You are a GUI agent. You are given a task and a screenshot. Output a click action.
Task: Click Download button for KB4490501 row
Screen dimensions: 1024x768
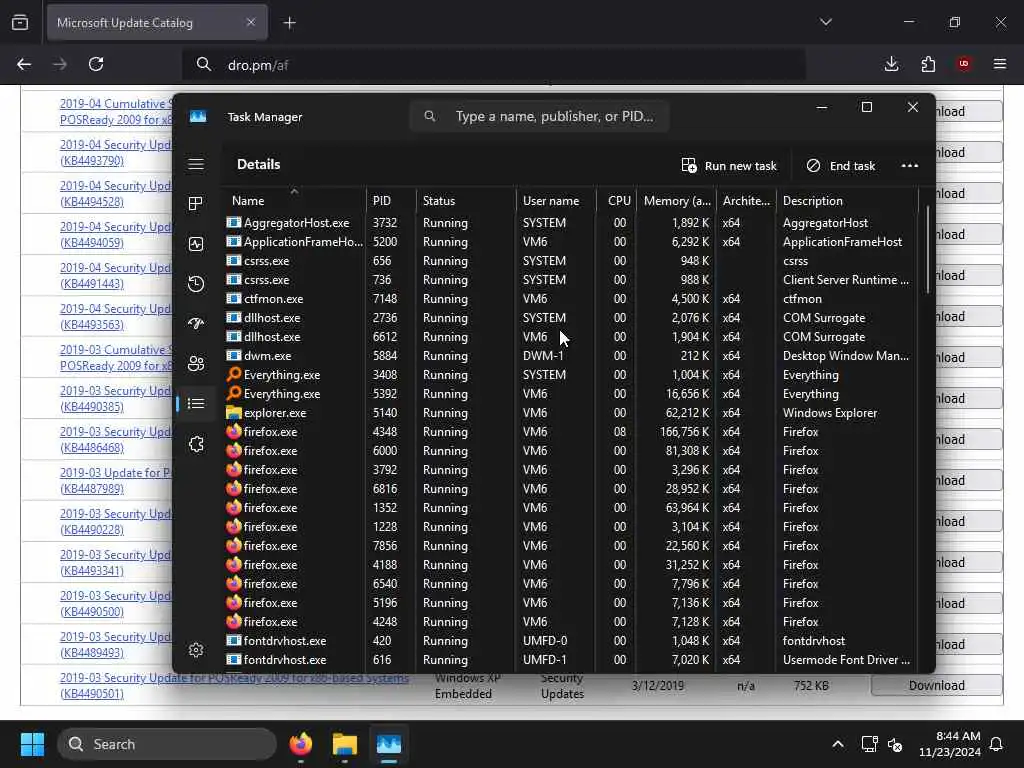[936, 685]
